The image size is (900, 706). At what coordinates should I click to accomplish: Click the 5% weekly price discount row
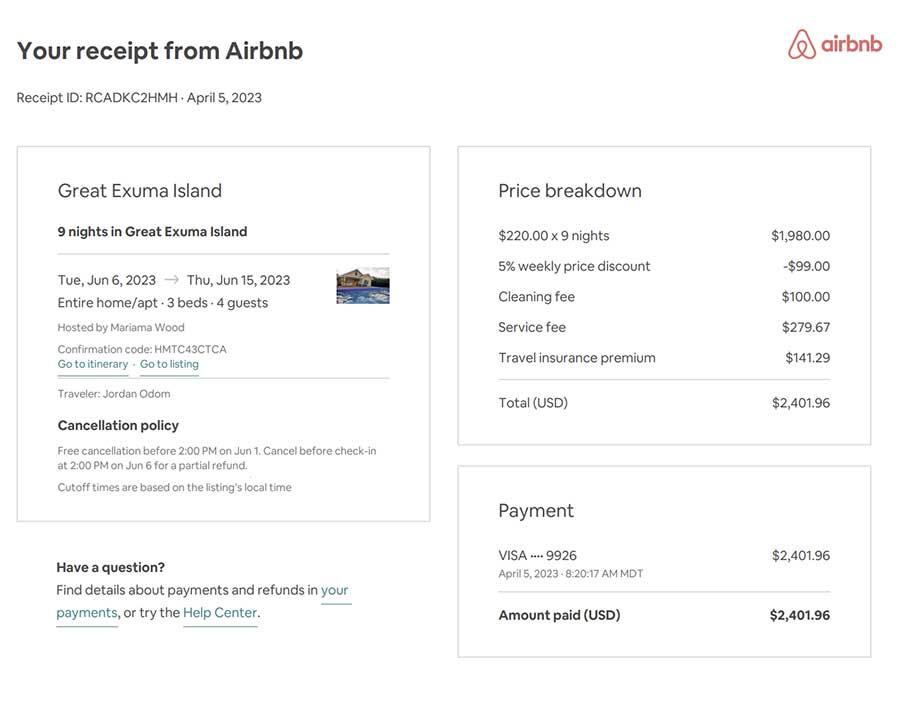pos(574,267)
